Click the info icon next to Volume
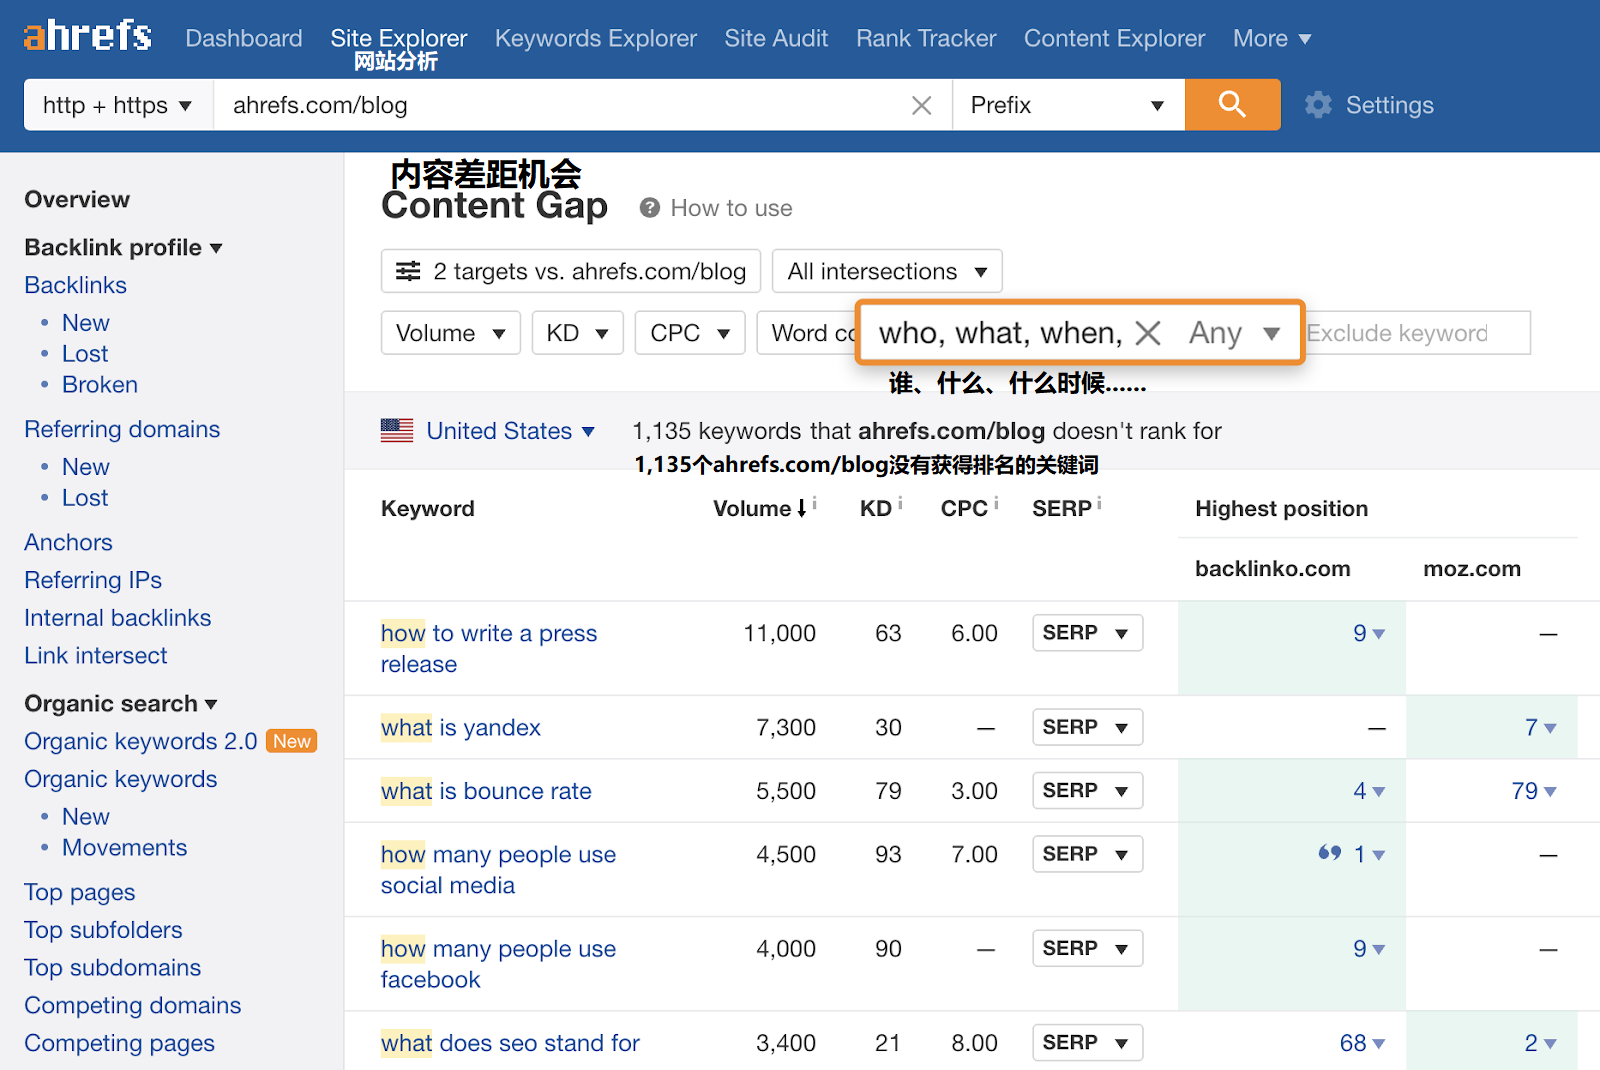The image size is (1600, 1070). (x=815, y=503)
